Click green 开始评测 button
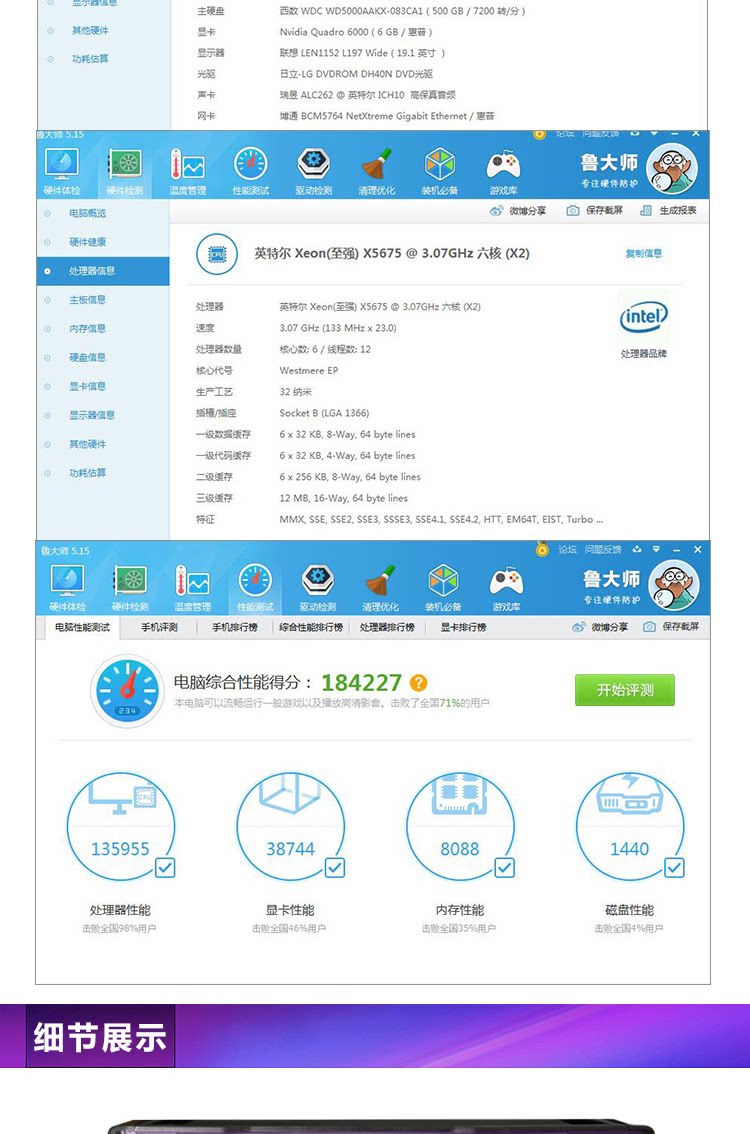 point(625,690)
